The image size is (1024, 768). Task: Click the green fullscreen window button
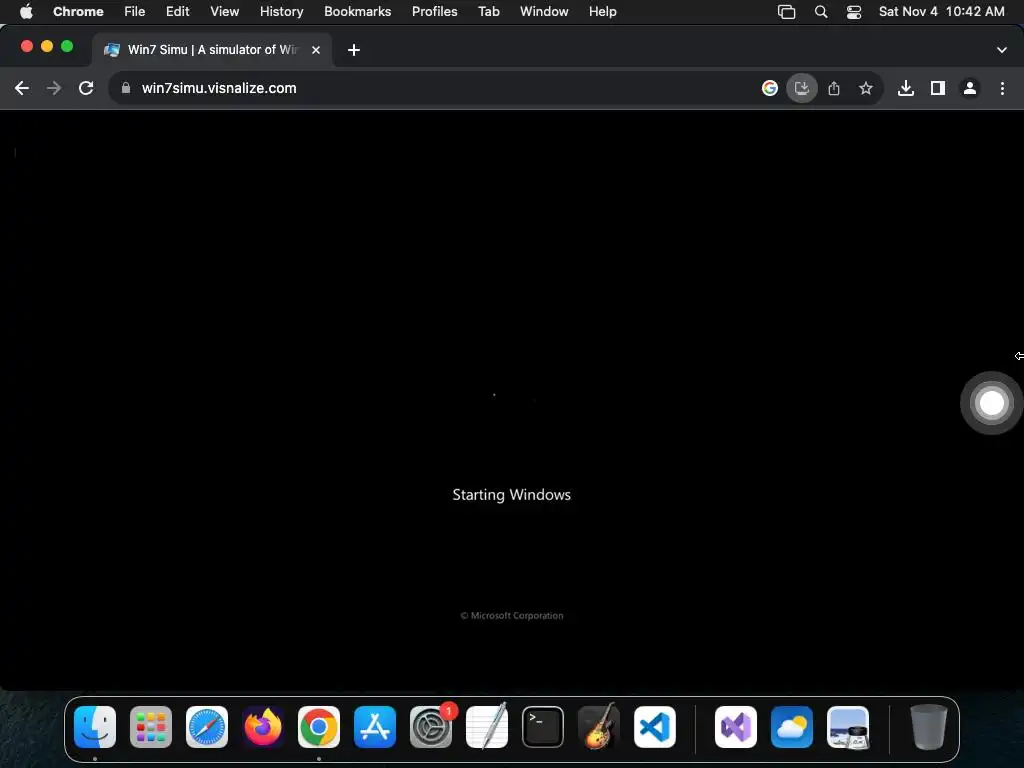67,46
